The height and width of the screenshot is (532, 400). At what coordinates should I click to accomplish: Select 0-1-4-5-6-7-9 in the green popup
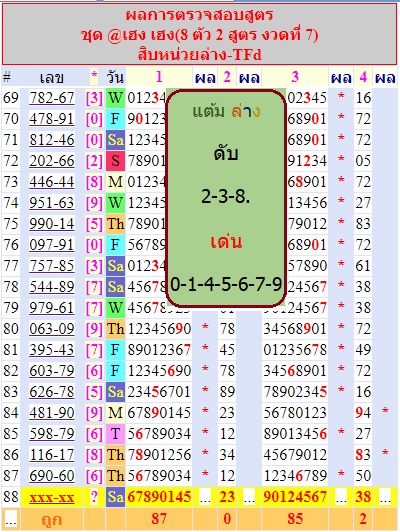tap(226, 284)
